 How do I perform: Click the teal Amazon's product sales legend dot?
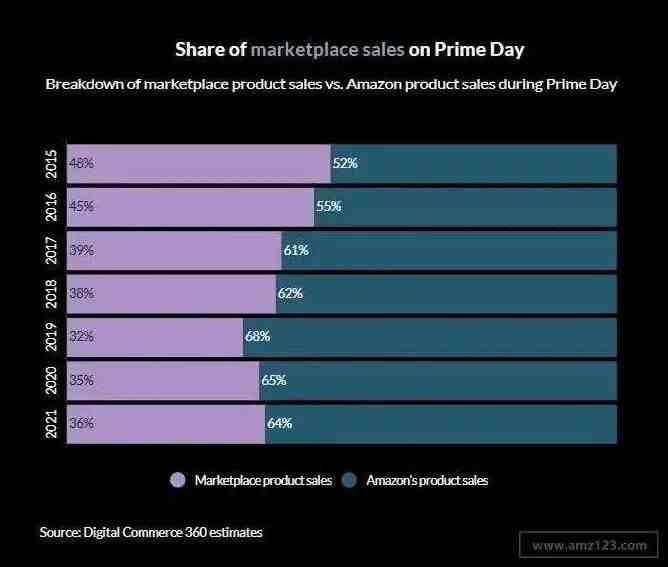[350, 480]
